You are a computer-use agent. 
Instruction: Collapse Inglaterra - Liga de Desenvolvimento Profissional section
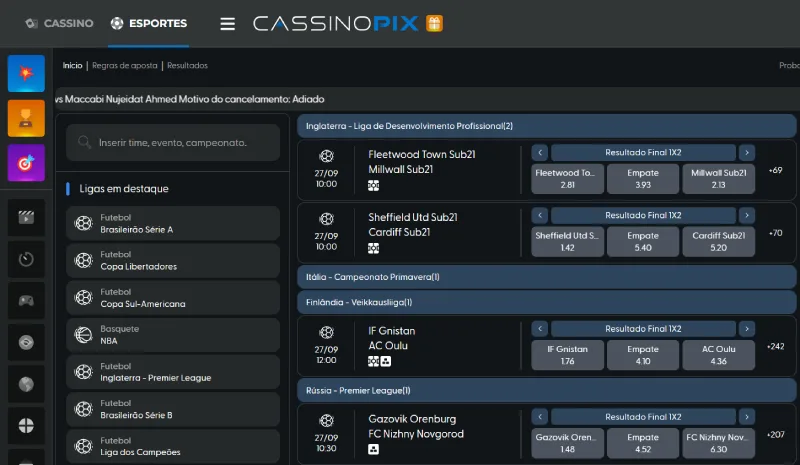click(546, 126)
